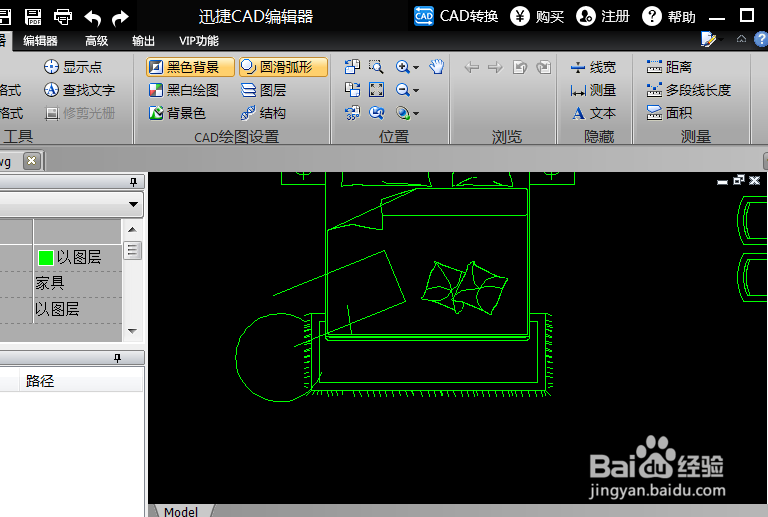The image size is (768, 517).
Task: Collapse the ribbon with up arrow
Action: tap(742, 39)
